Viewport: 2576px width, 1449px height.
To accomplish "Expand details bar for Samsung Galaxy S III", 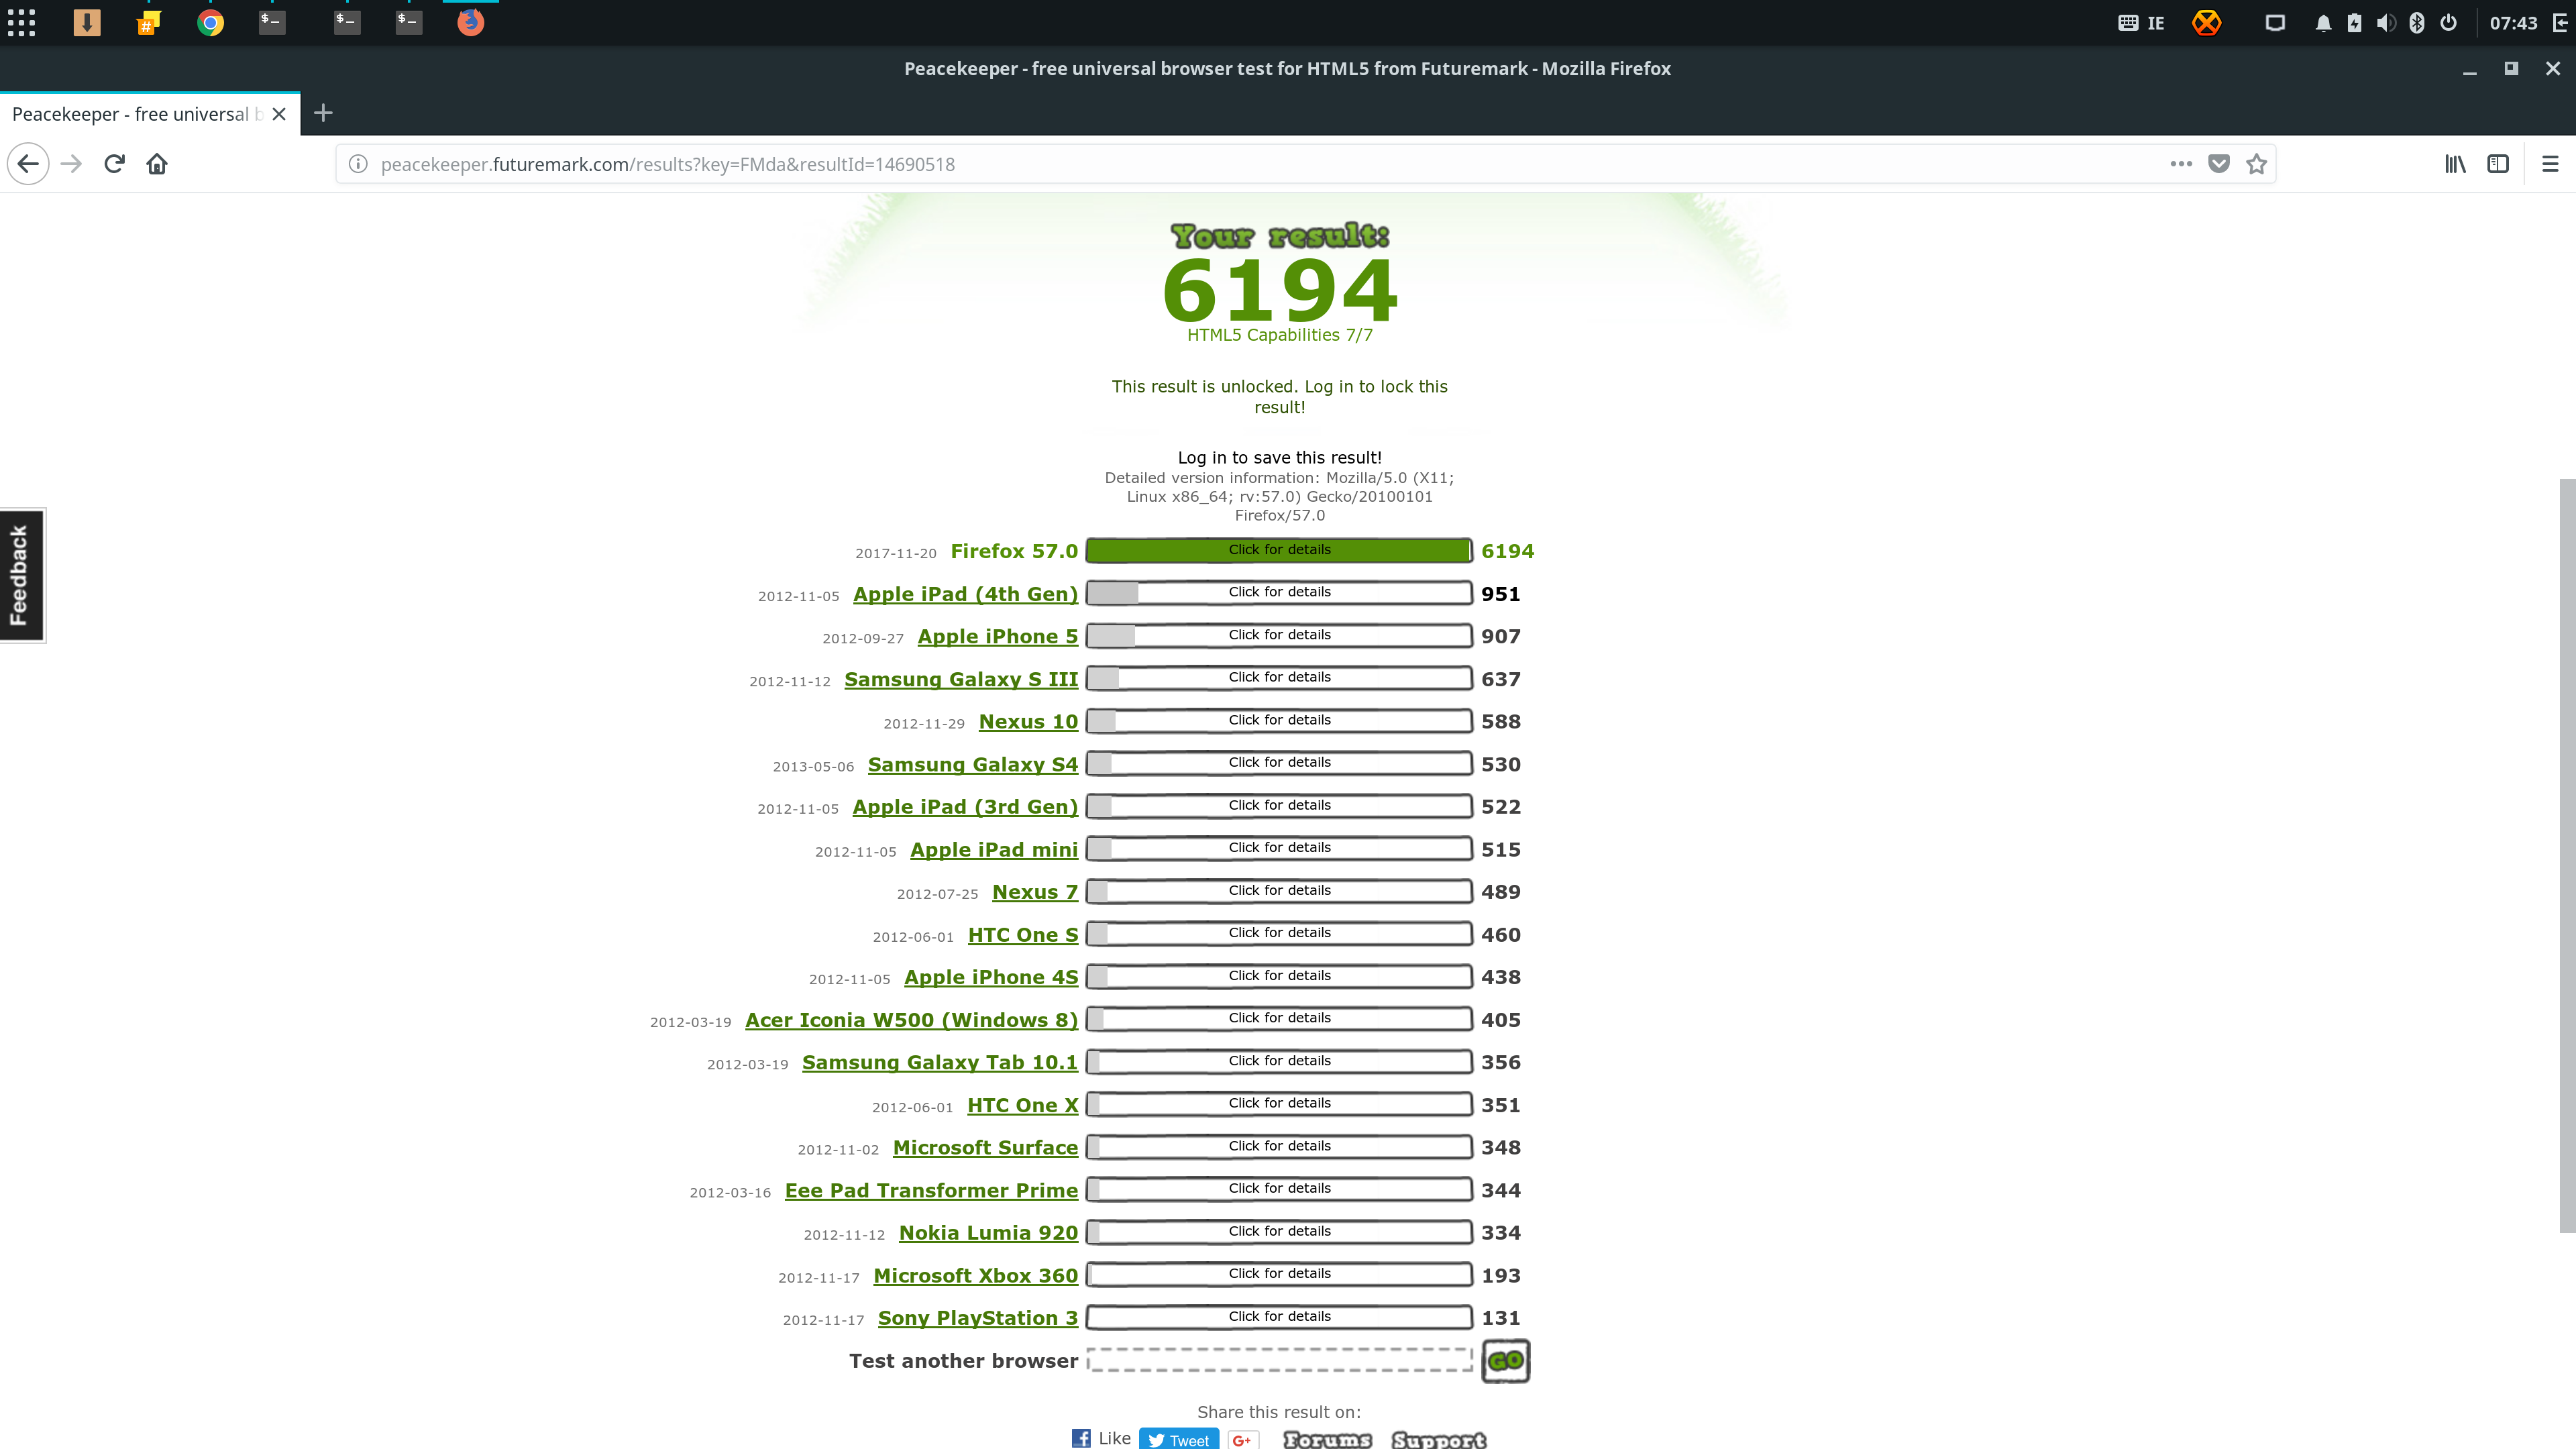I will (1279, 678).
